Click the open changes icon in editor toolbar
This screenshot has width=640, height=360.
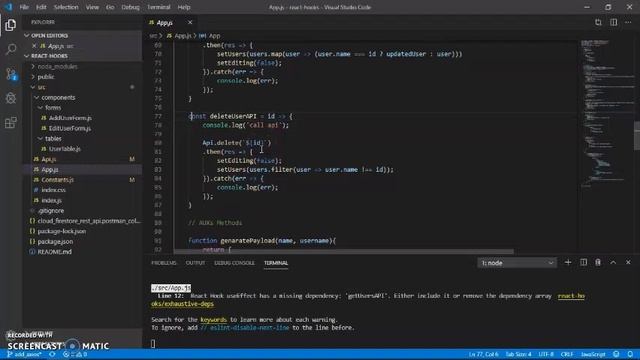click(x=598, y=22)
